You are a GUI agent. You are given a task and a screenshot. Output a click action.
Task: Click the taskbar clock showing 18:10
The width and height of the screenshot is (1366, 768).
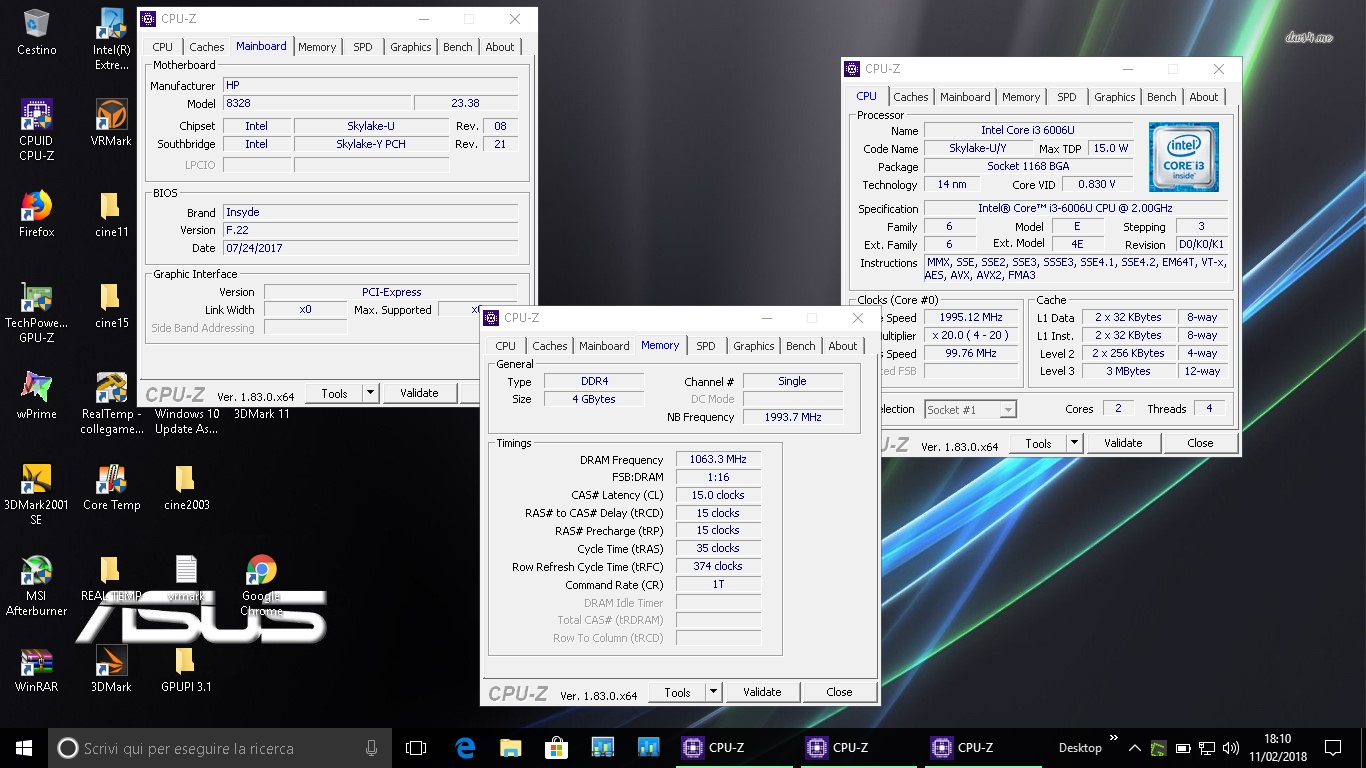coord(1277,747)
